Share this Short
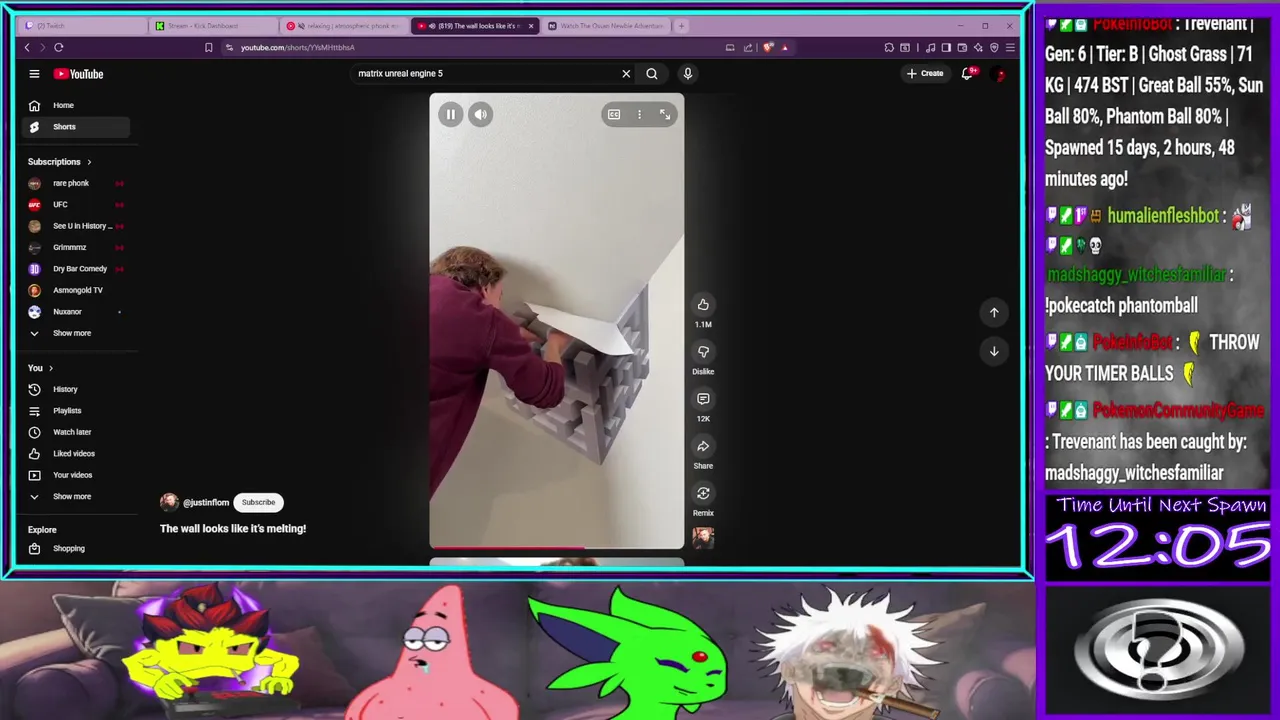Screen dimensions: 1280x720 703,446
